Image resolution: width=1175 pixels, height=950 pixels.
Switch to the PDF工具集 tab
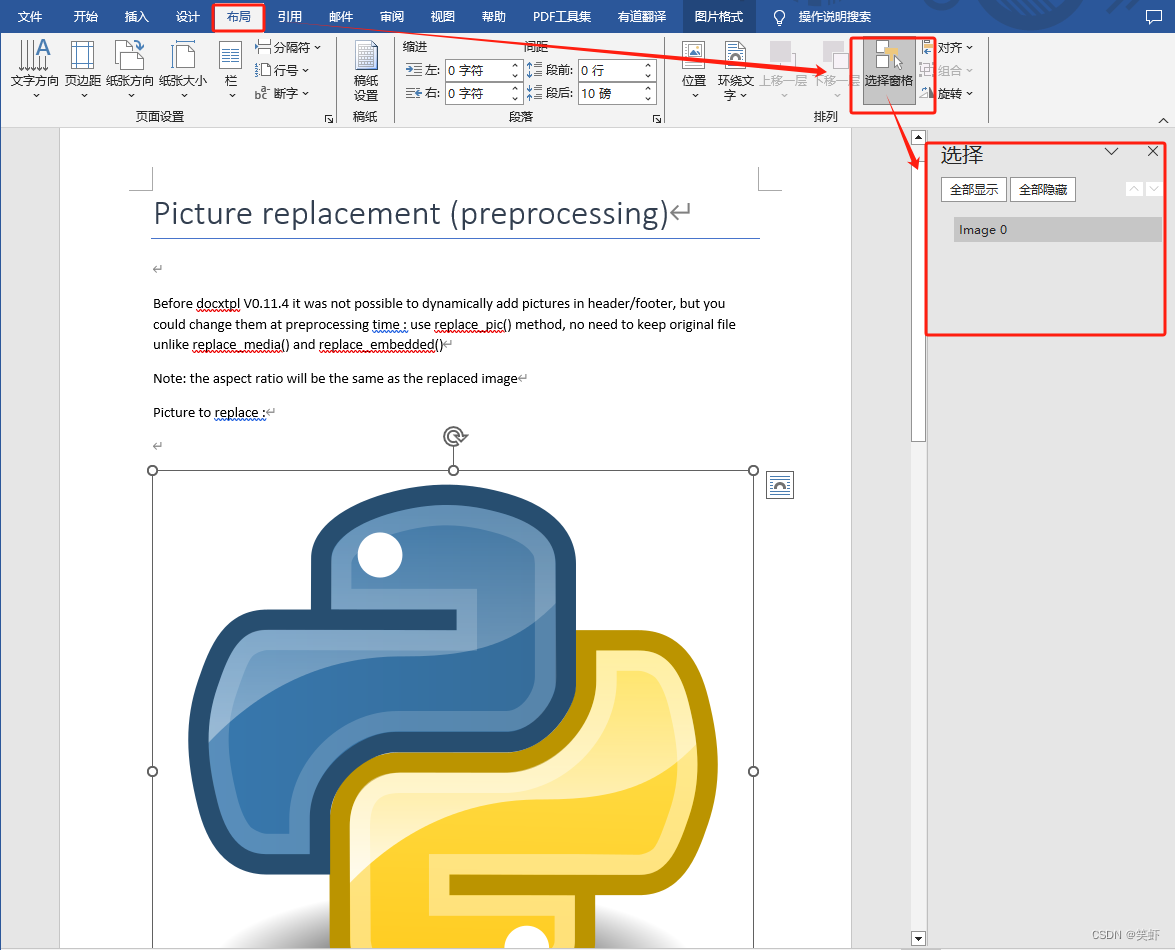(562, 16)
